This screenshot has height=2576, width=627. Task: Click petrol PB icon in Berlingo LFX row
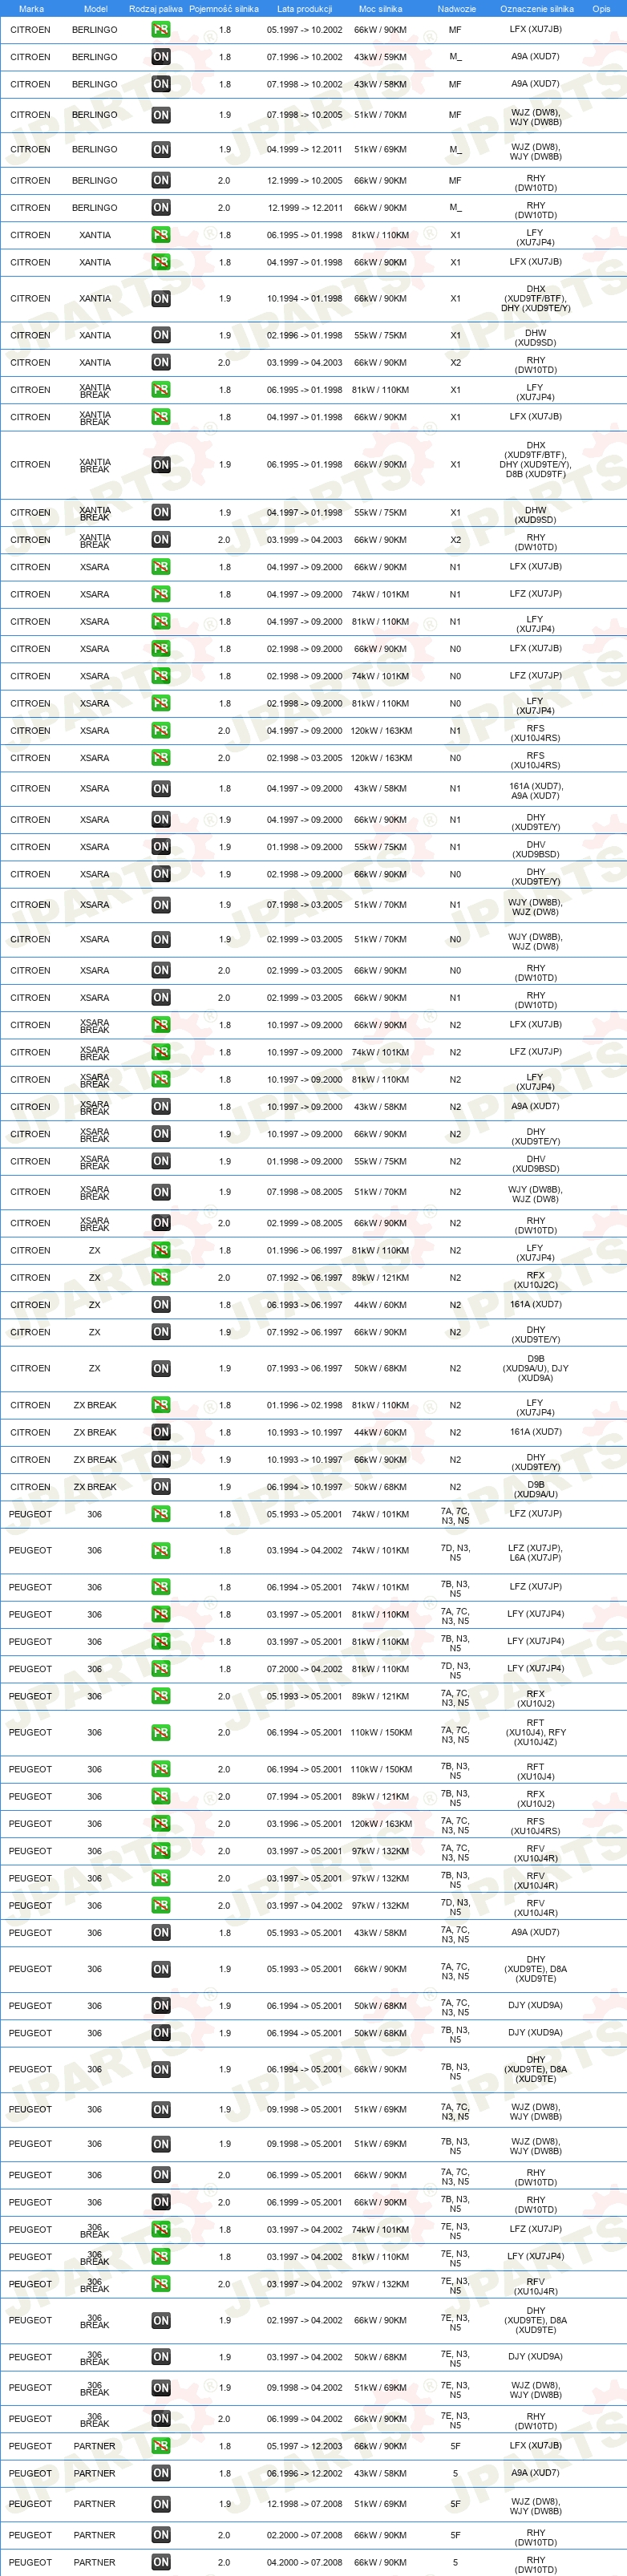pos(161,30)
